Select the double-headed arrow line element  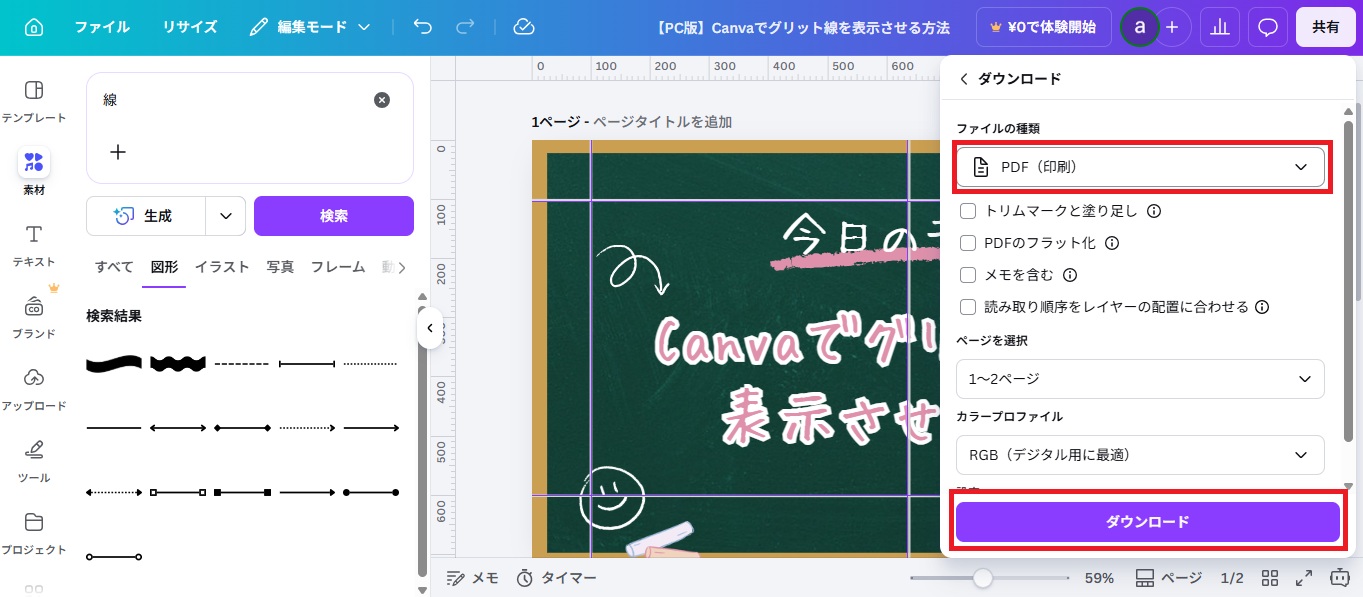[x=178, y=428]
